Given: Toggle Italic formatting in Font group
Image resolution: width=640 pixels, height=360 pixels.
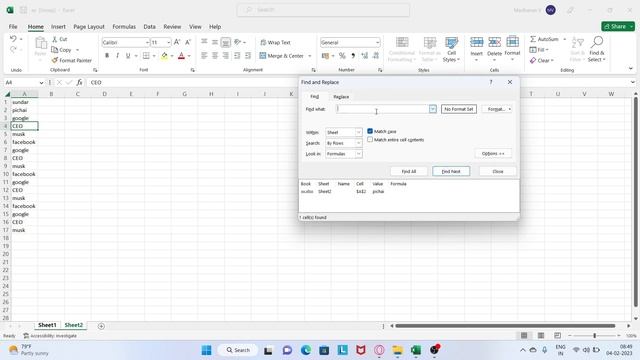Looking at the screenshot, I should click(x=118, y=56).
